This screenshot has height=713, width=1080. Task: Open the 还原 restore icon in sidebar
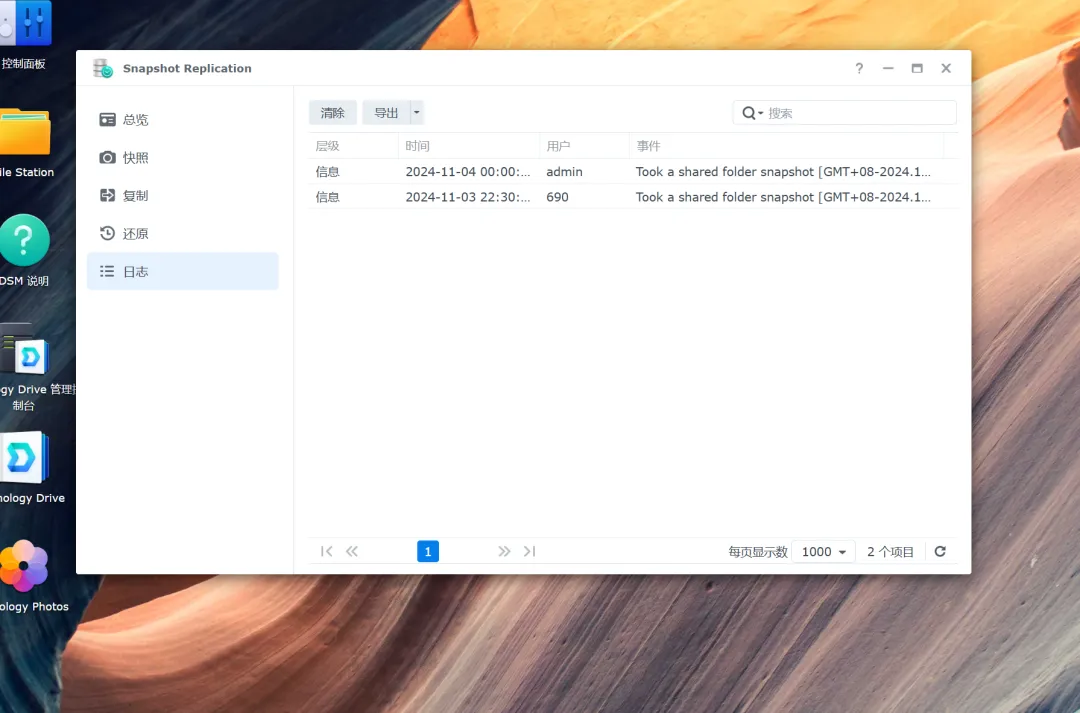108,234
